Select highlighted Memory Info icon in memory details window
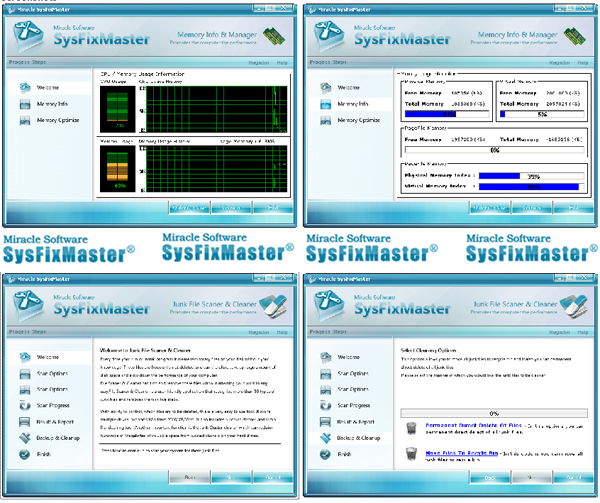 [x=326, y=104]
